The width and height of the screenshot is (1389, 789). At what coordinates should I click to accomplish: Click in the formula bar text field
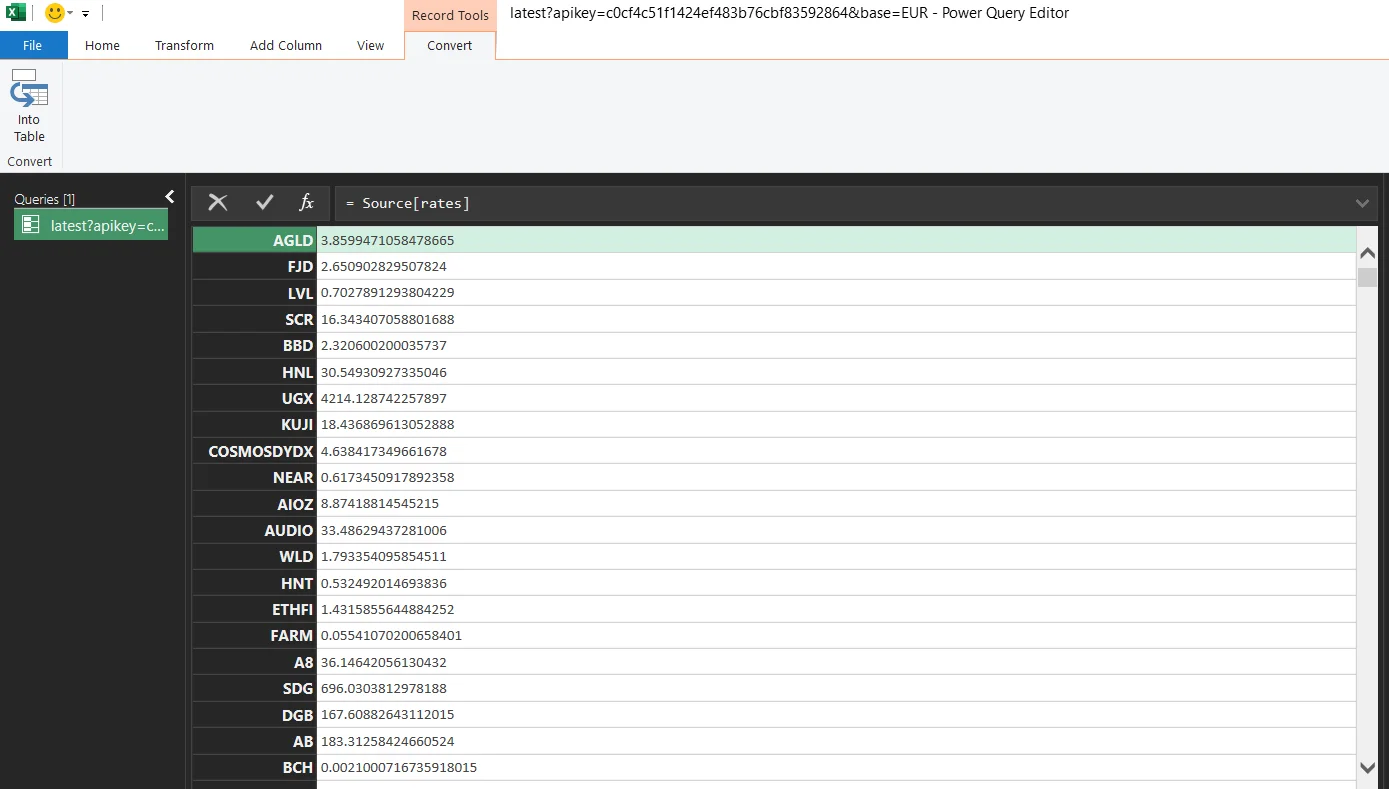click(840, 203)
